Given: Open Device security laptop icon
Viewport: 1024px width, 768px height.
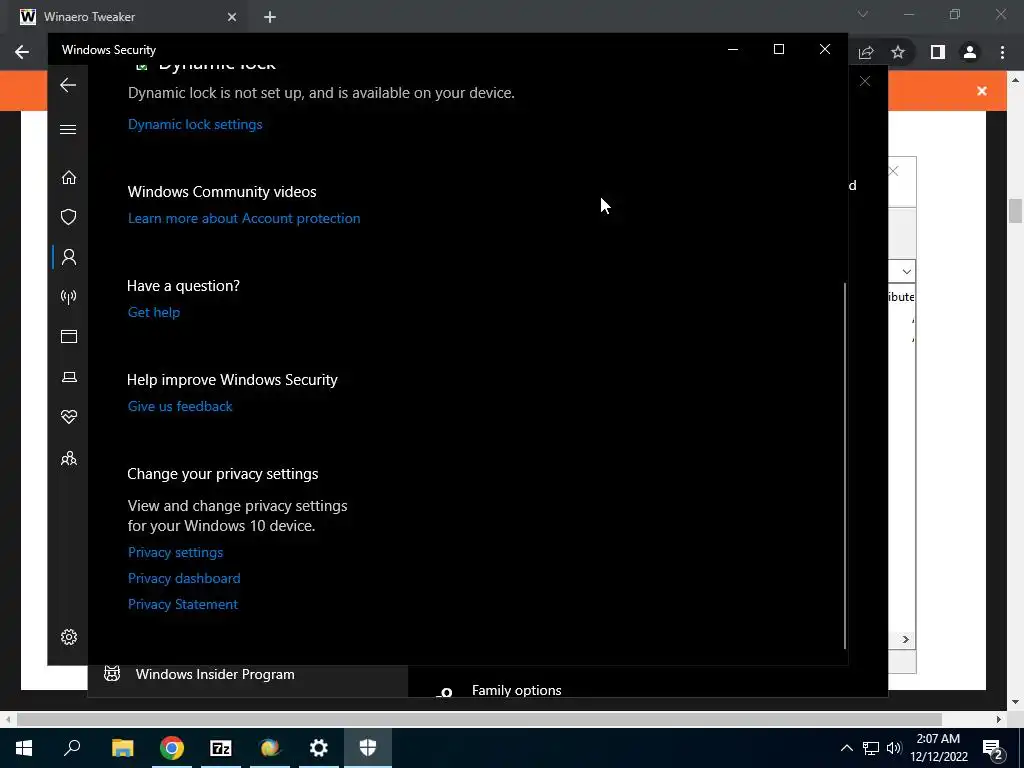Looking at the screenshot, I should tap(69, 377).
